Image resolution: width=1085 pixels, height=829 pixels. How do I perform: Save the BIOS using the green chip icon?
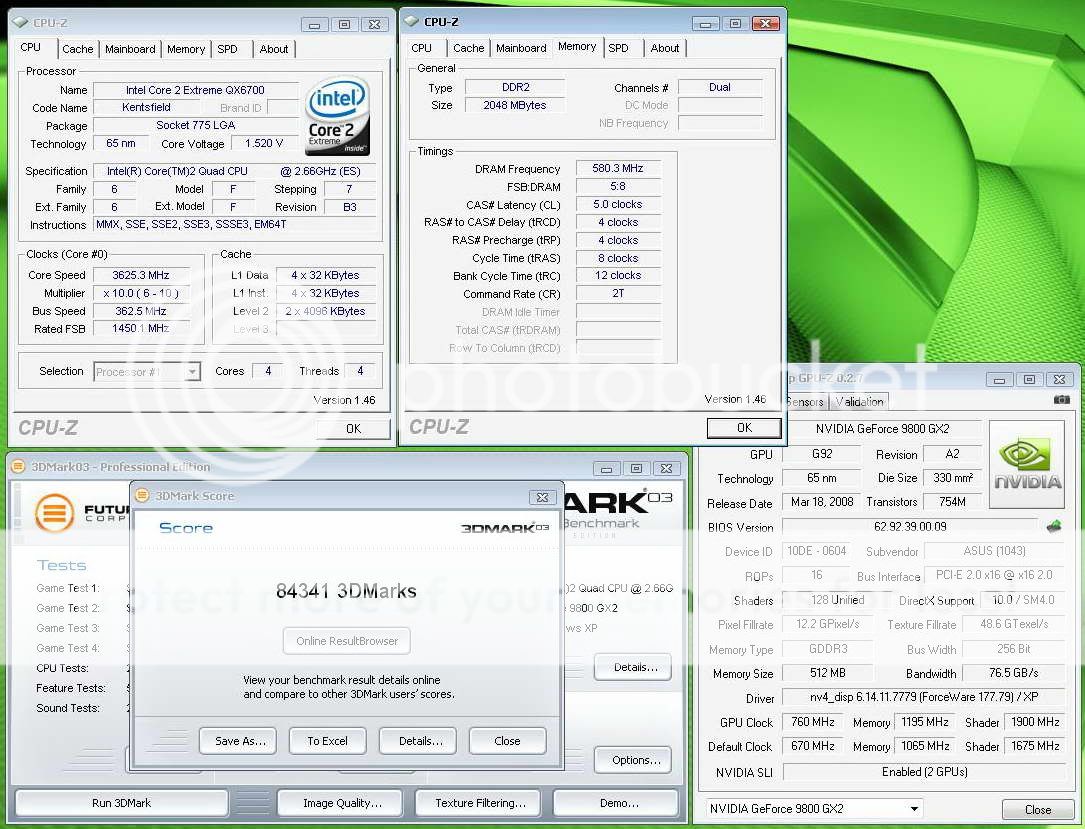tap(1054, 527)
